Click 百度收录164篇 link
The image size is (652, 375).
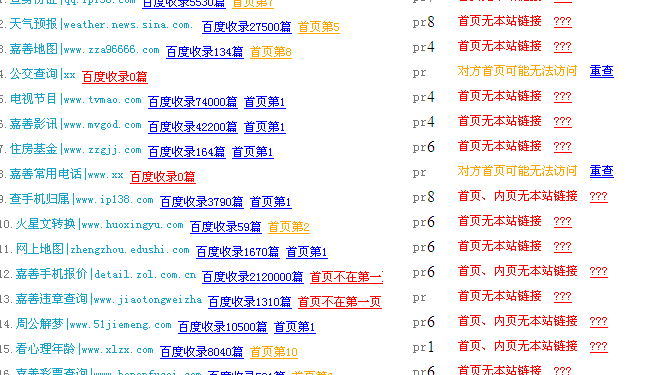pyautogui.click(x=187, y=152)
